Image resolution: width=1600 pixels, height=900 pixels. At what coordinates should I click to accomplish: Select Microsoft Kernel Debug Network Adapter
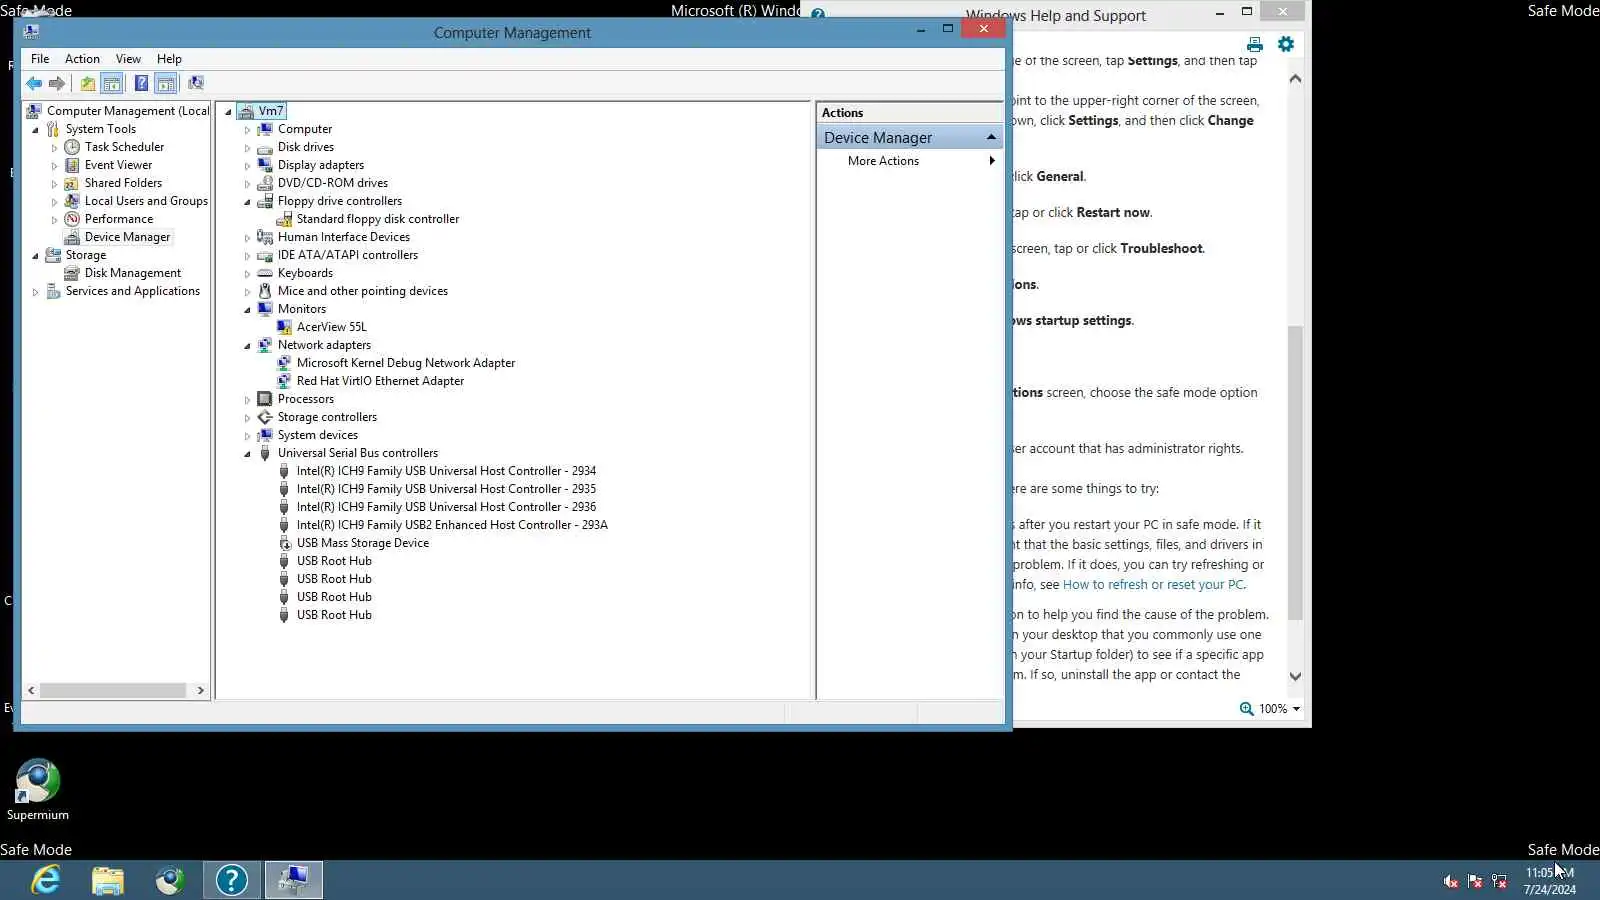[x=406, y=363]
